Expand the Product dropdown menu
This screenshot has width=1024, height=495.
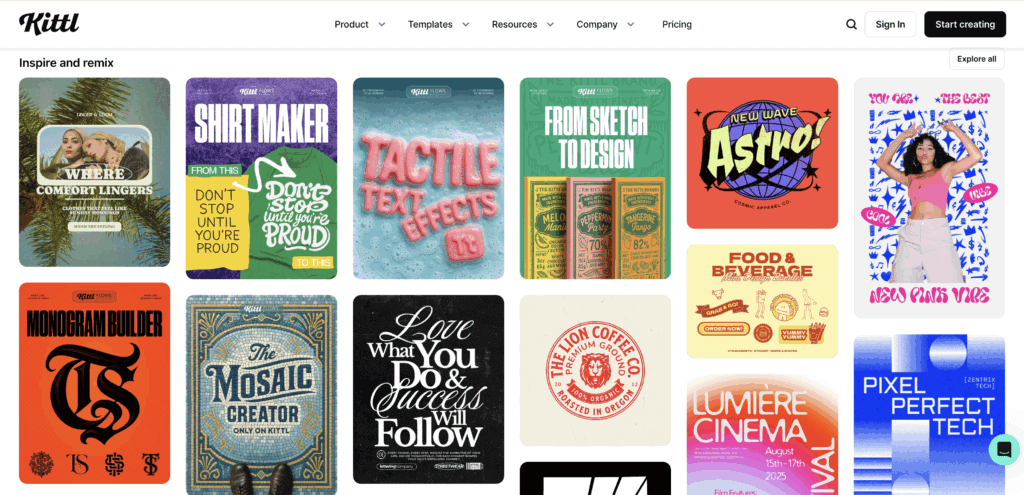point(360,24)
